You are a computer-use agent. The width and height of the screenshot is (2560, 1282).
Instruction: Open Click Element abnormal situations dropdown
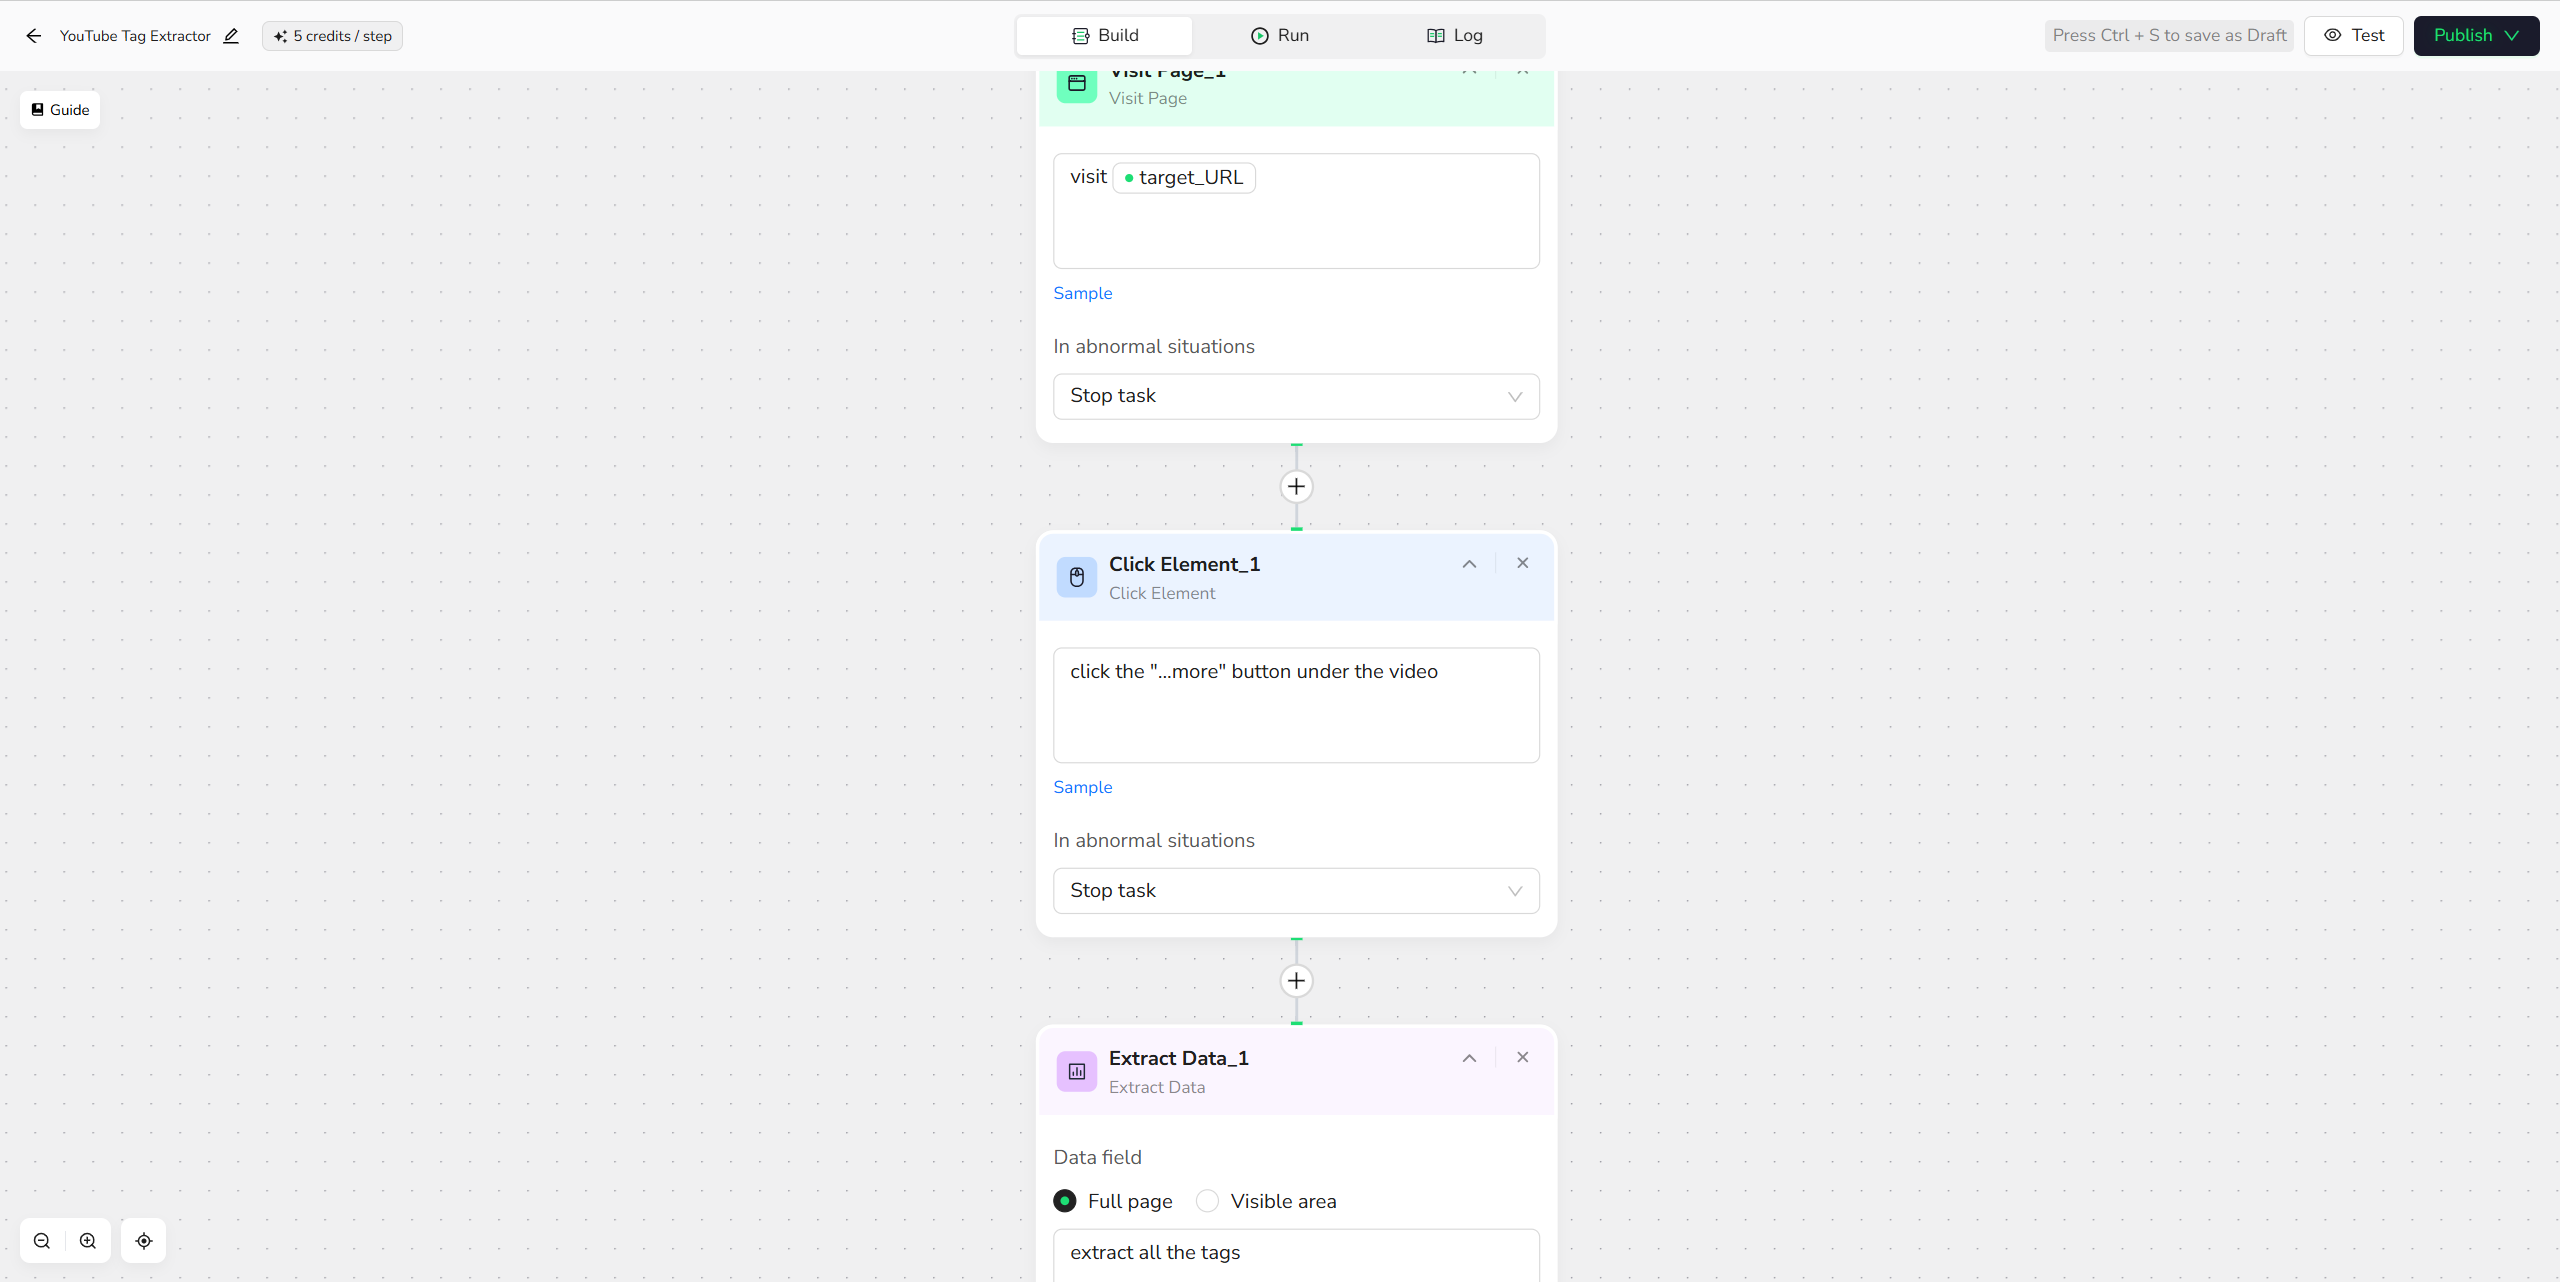tap(1296, 891)
